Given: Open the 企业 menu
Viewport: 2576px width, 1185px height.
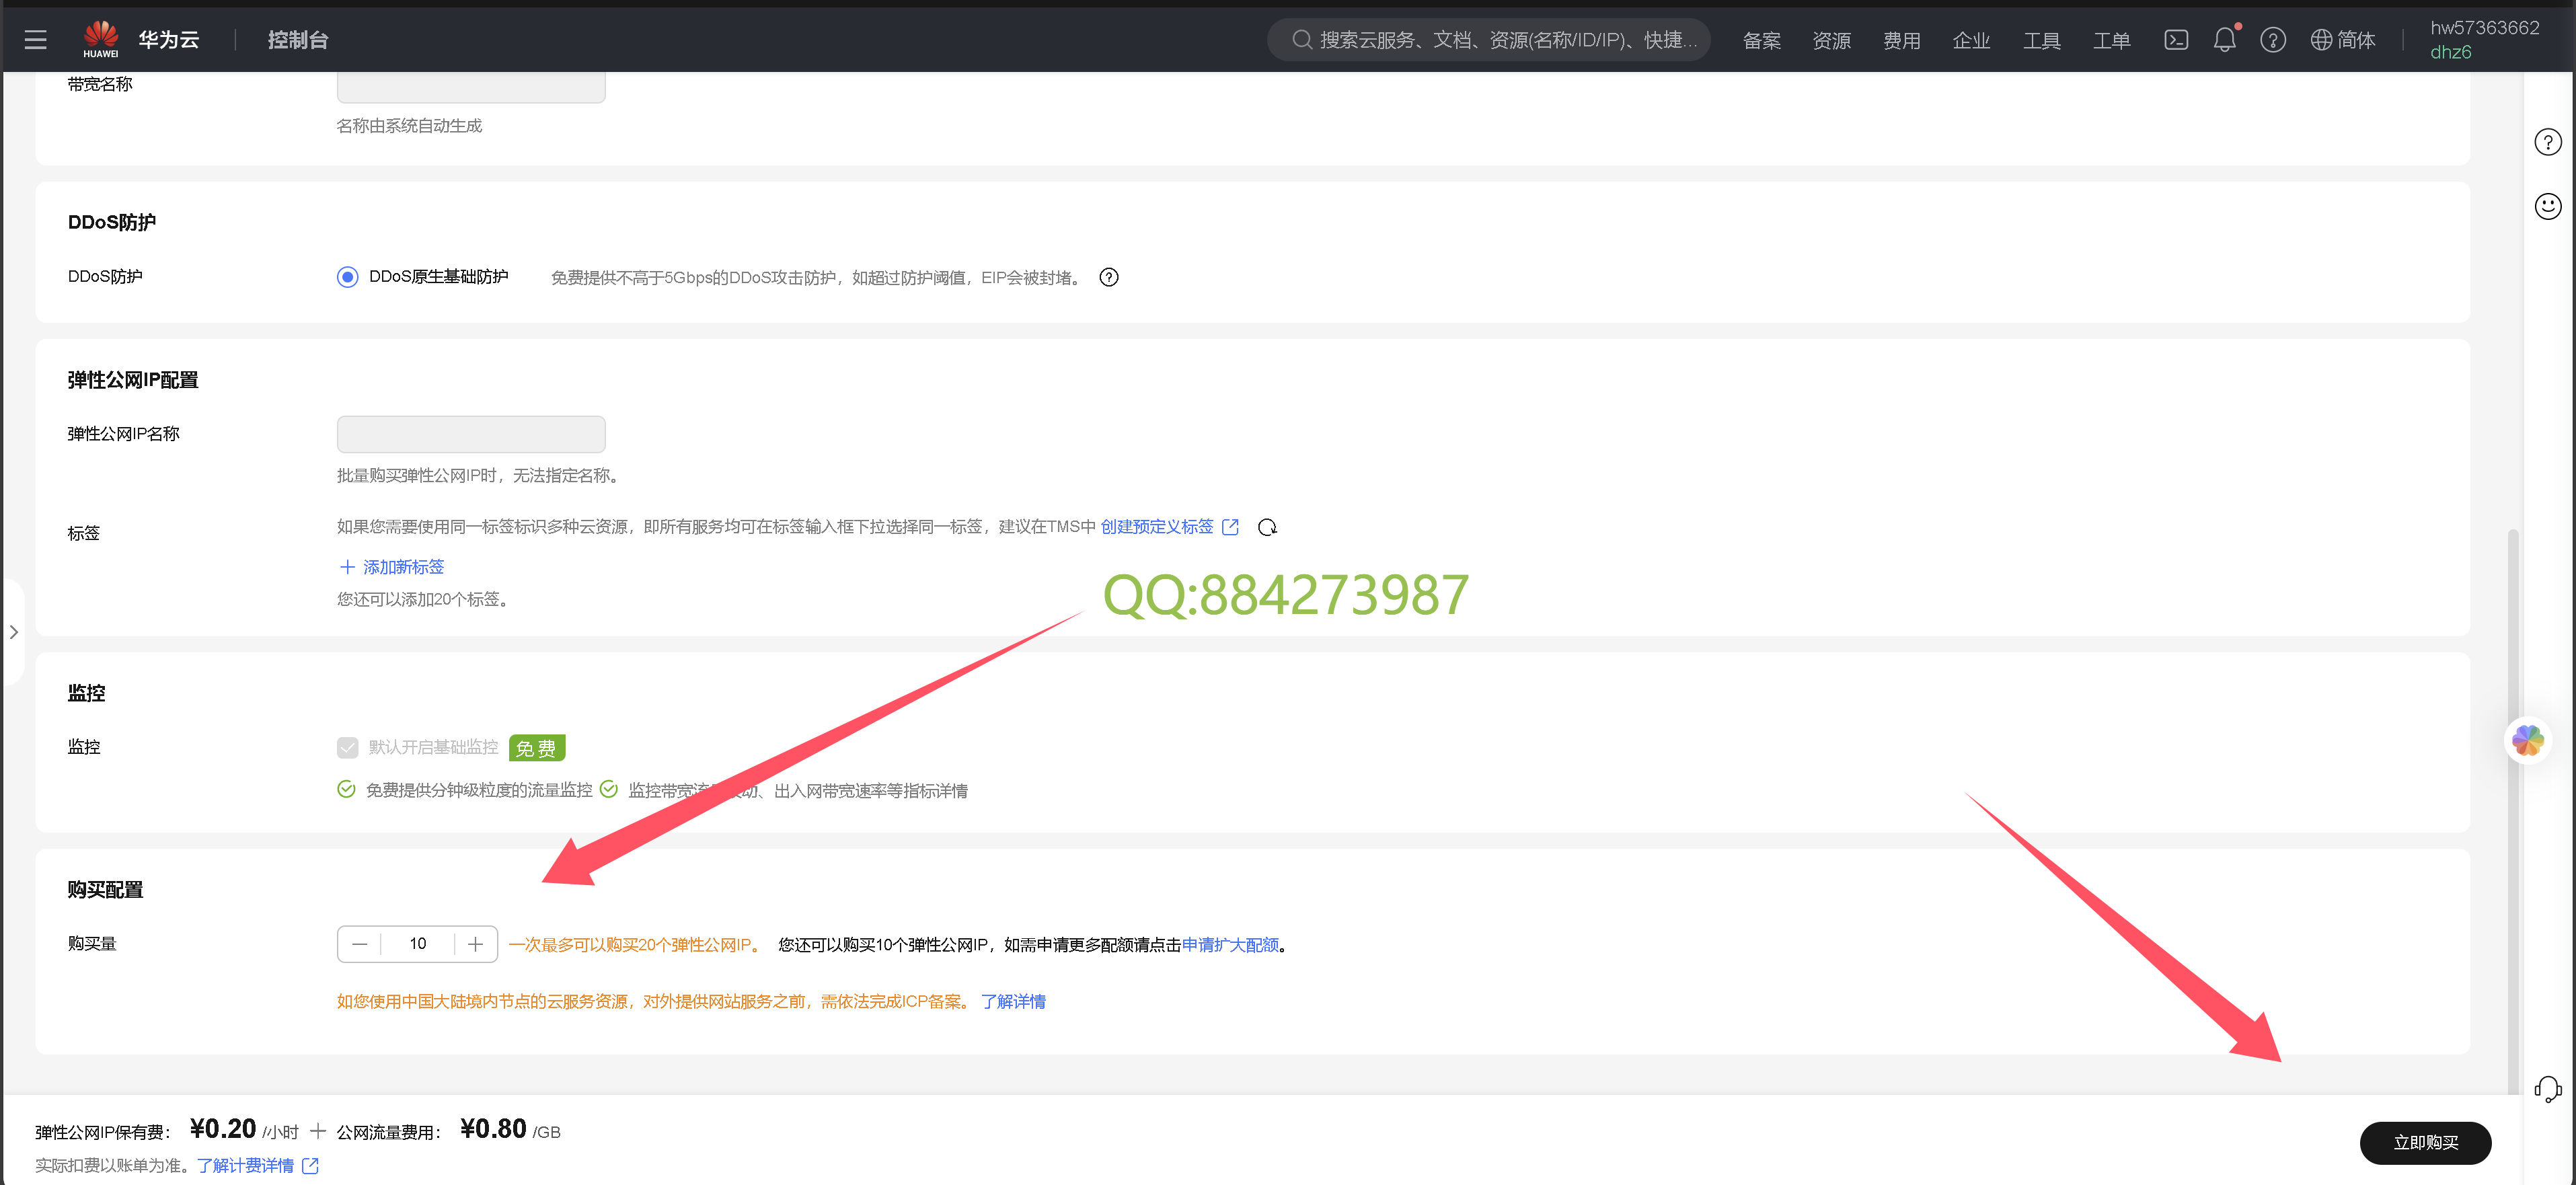Looking at the screenshot, I should (x=1971, y=40).
